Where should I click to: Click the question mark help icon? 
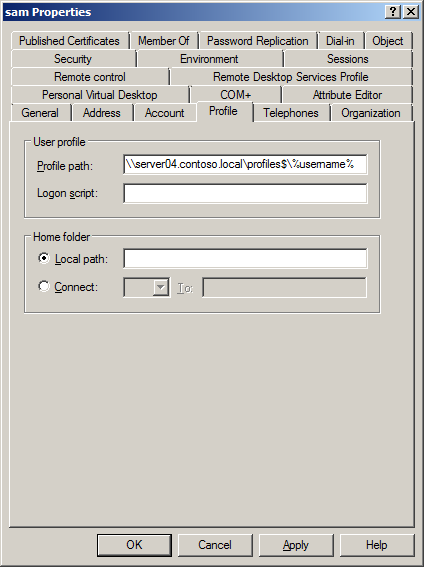tap(393, 12)
